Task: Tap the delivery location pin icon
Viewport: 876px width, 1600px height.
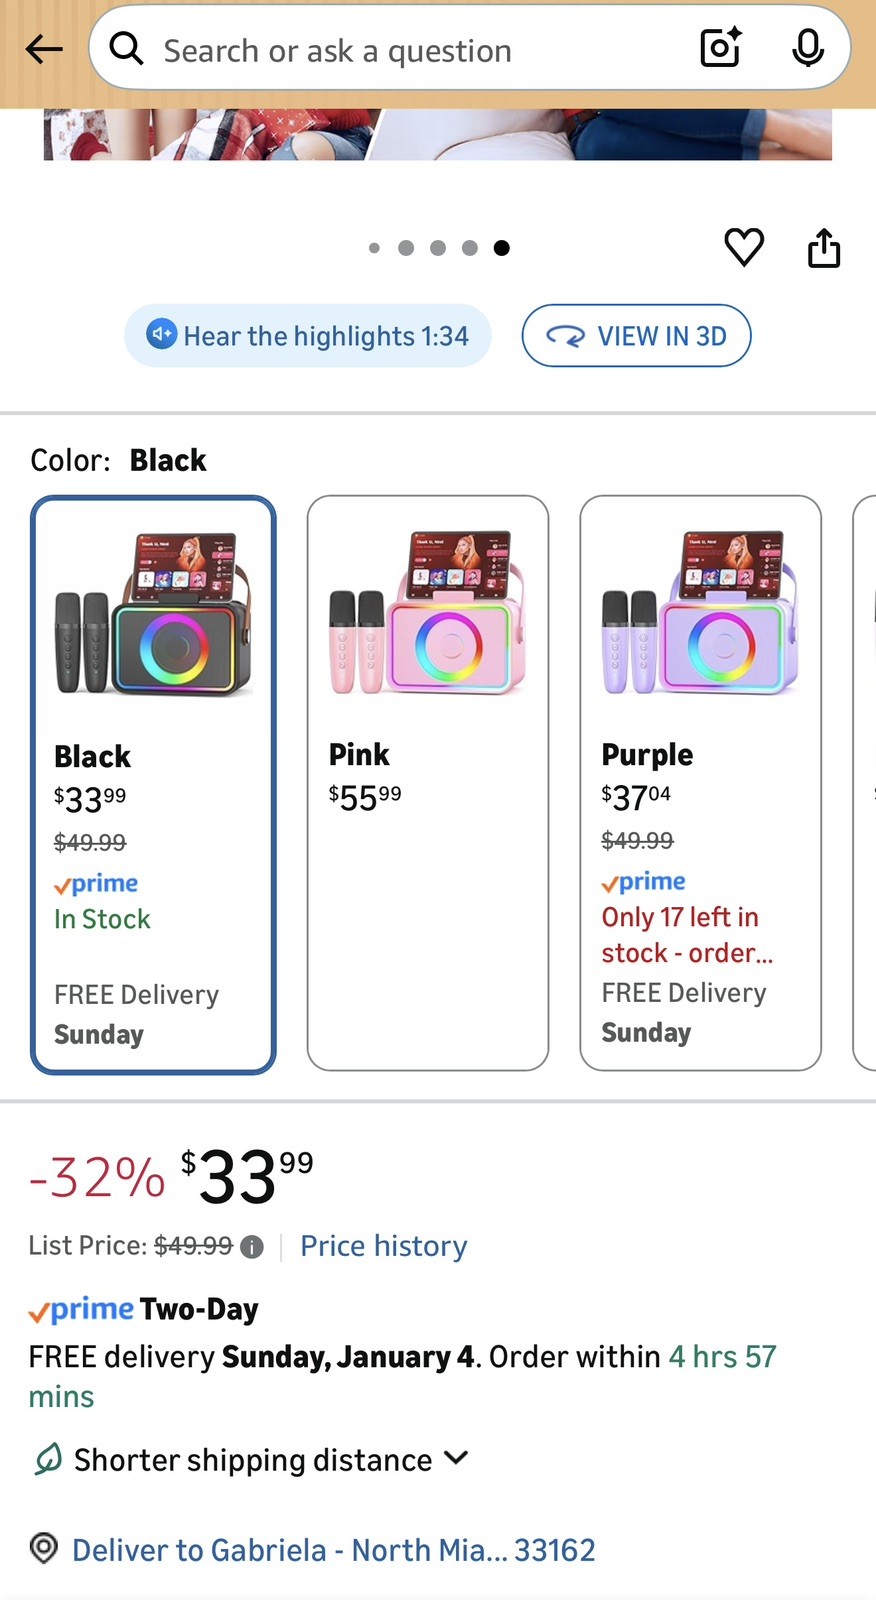Action: coord(44,1549)
